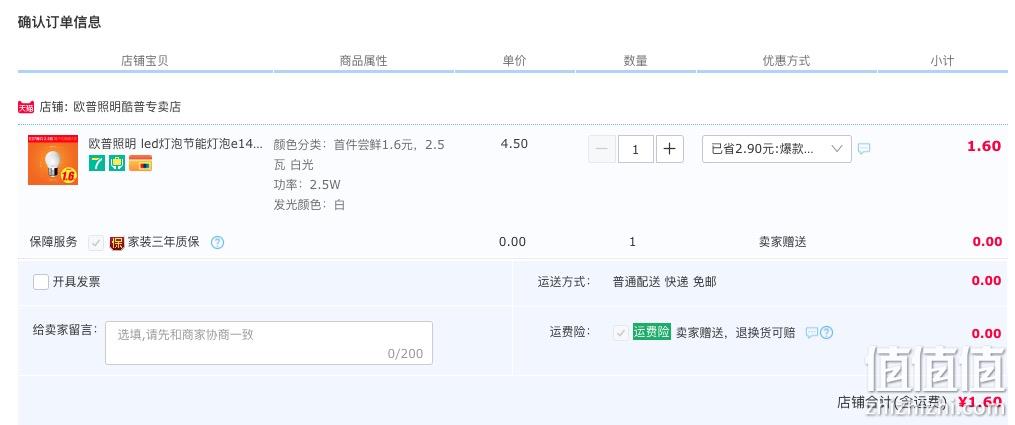Click the 保障服务 label
This screenshot has height=425, width=1015.
point(53,242)
